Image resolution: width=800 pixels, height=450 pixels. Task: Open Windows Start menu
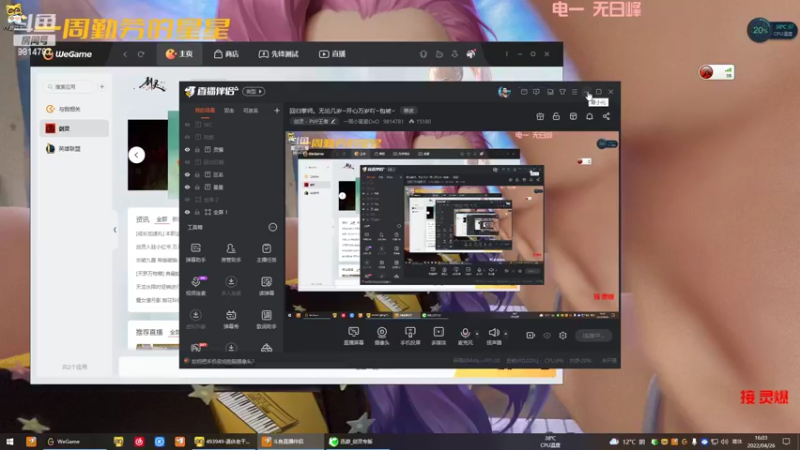10,441
